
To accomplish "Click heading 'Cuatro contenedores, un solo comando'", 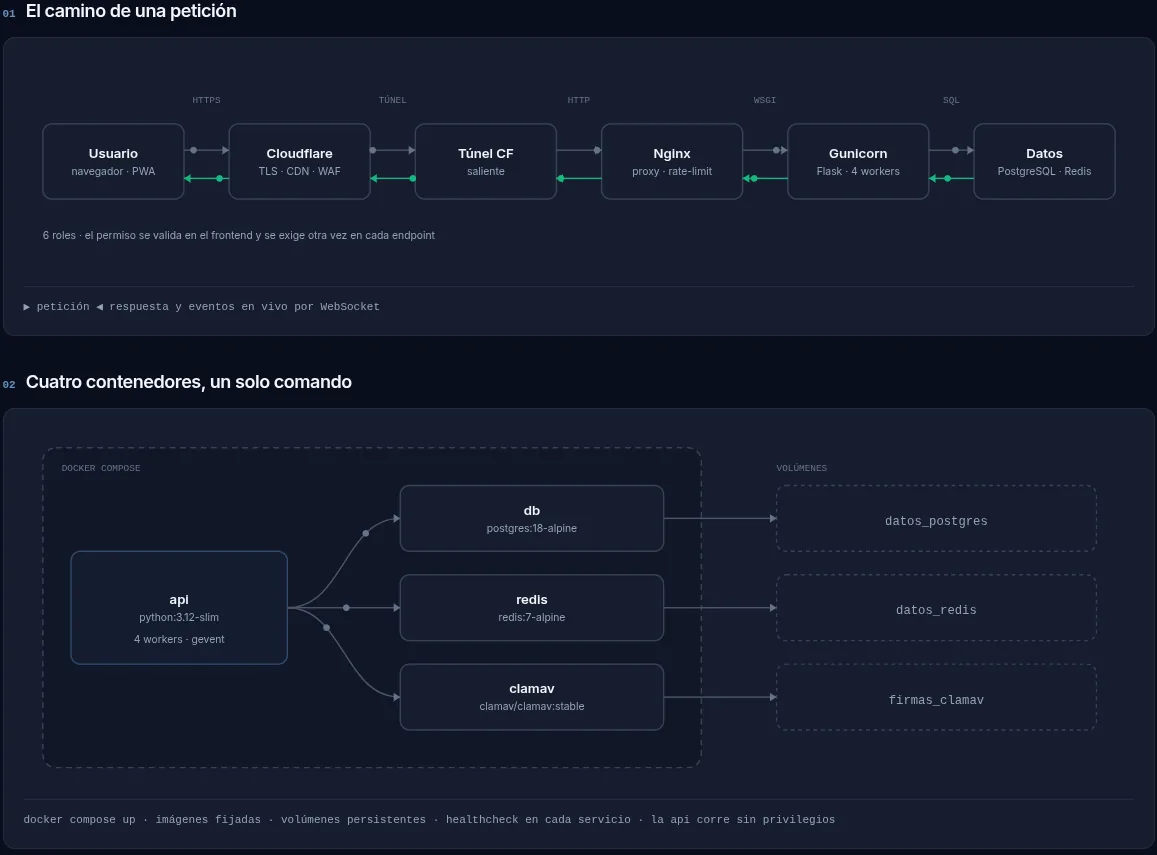I will (189, 382).
